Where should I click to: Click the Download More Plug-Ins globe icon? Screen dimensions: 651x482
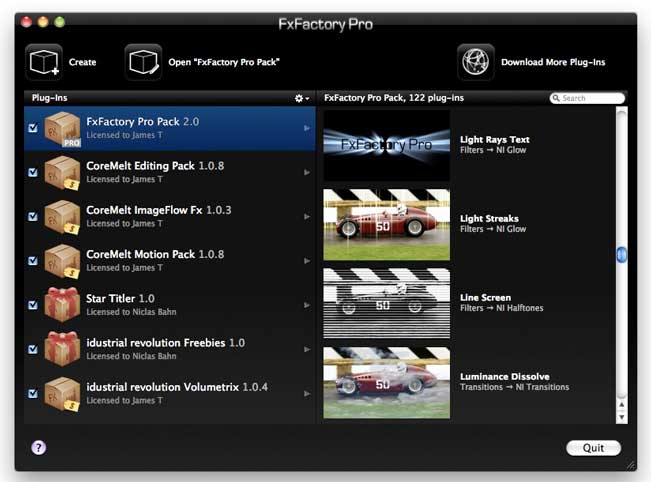pyautogui.click(x=476, y=62)
